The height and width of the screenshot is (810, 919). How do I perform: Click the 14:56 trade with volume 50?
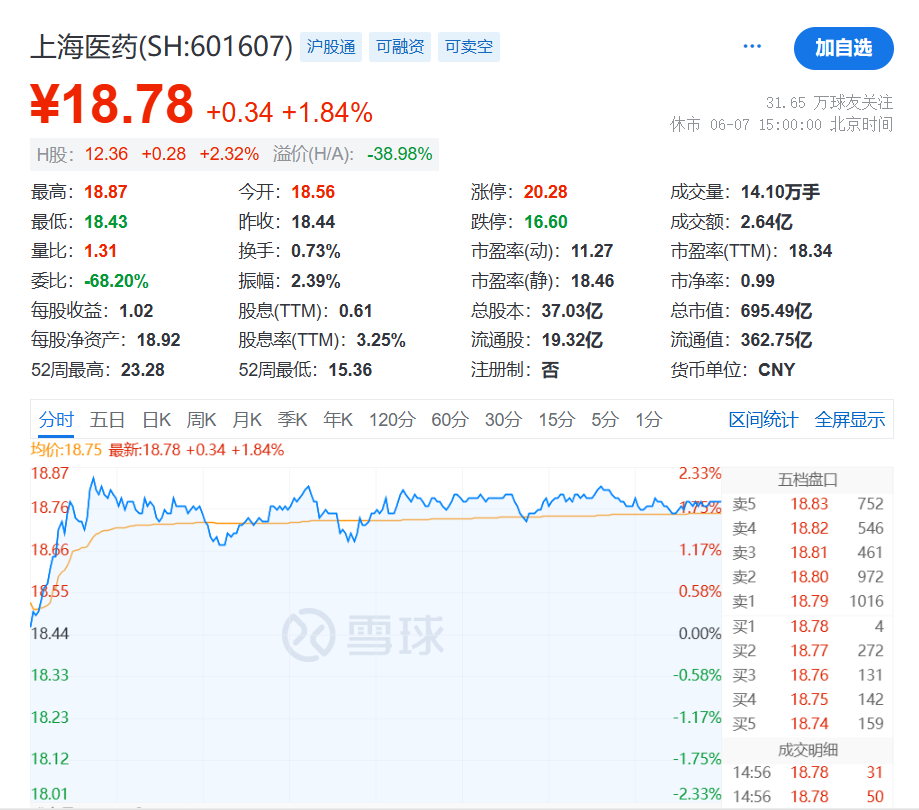tap(808, 797)
